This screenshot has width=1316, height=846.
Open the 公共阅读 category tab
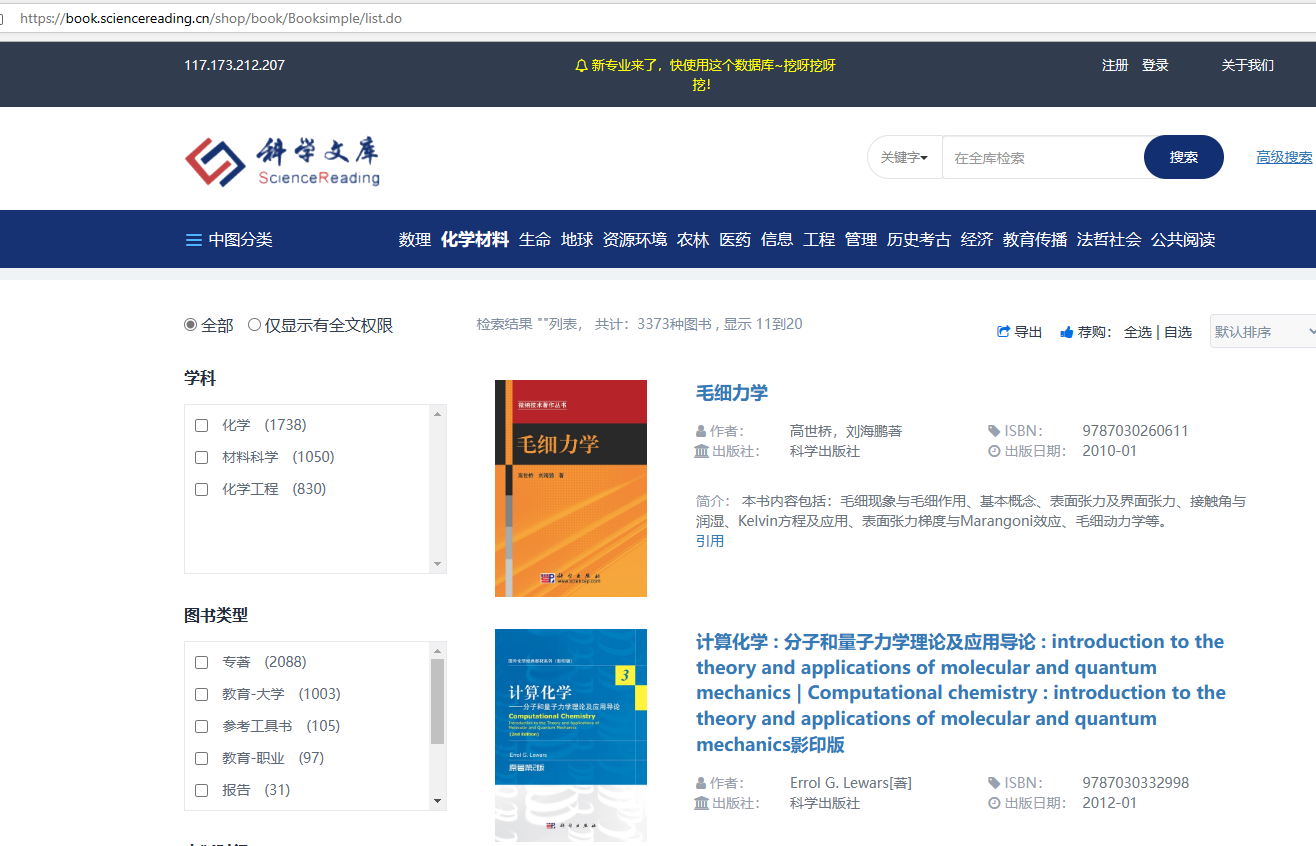(1183, 240)
